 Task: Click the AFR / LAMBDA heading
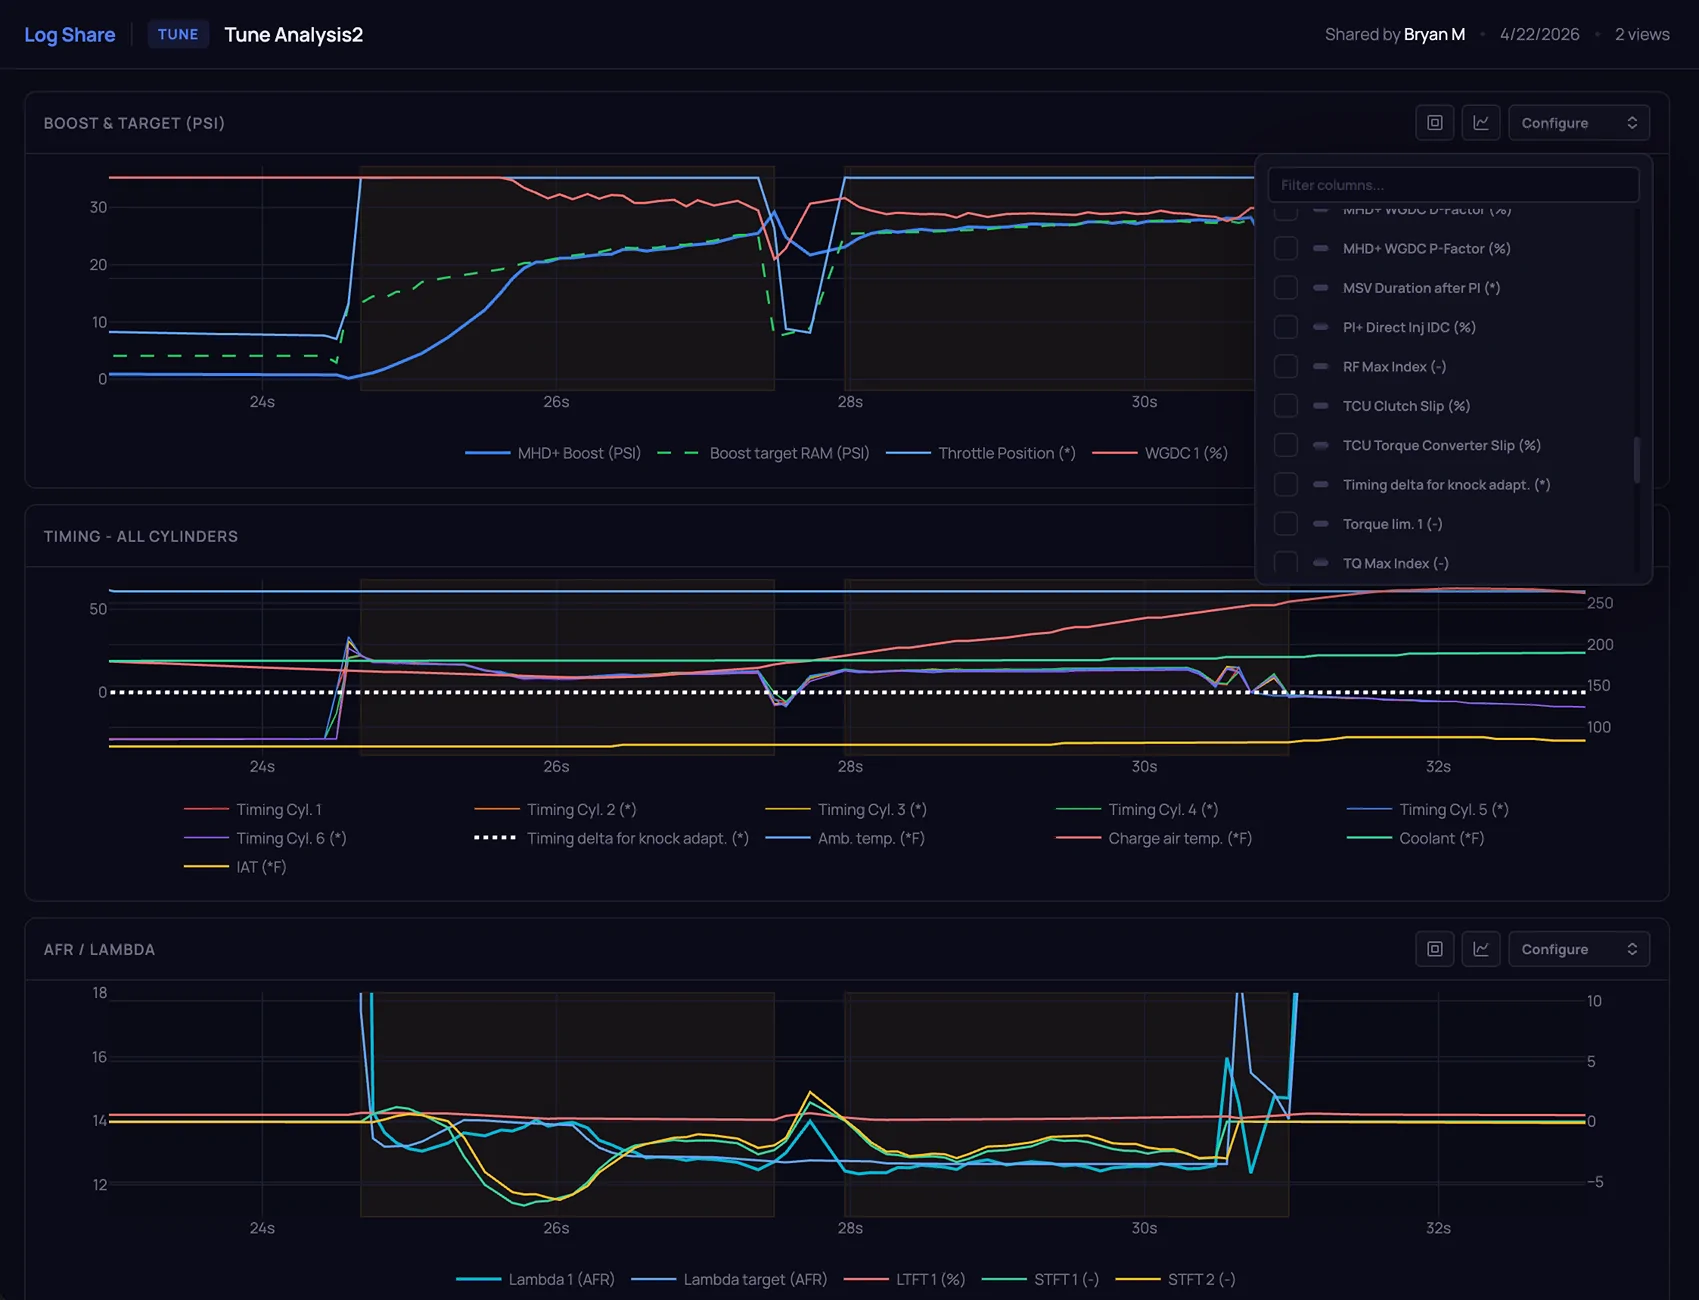[99, 949]
